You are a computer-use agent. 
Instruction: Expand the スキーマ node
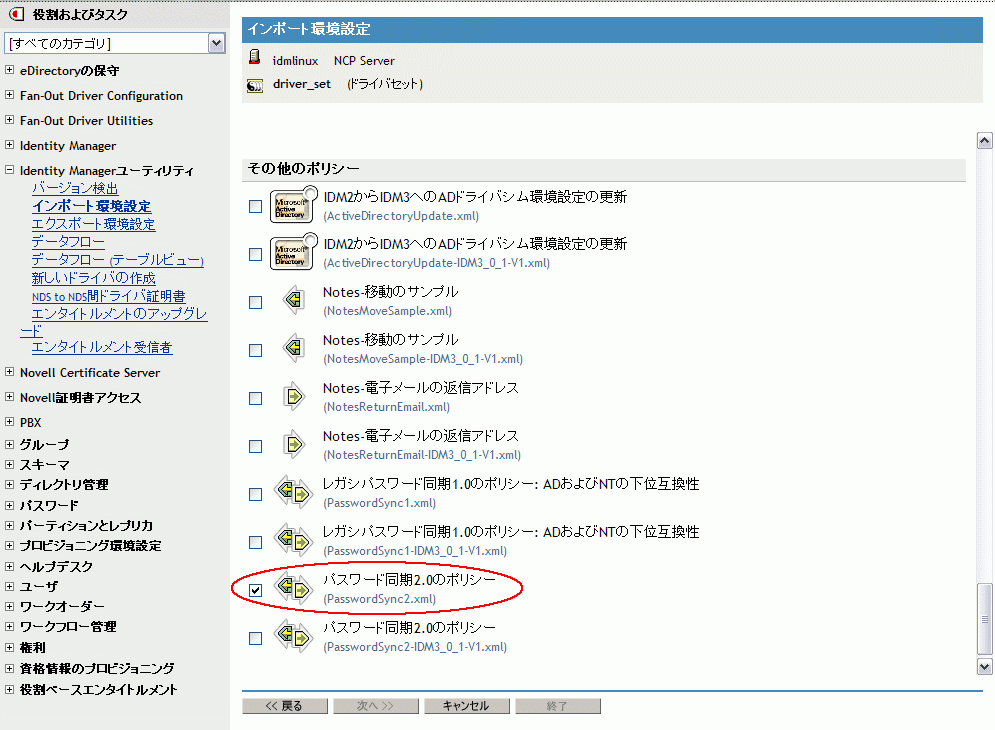point(10,464)
